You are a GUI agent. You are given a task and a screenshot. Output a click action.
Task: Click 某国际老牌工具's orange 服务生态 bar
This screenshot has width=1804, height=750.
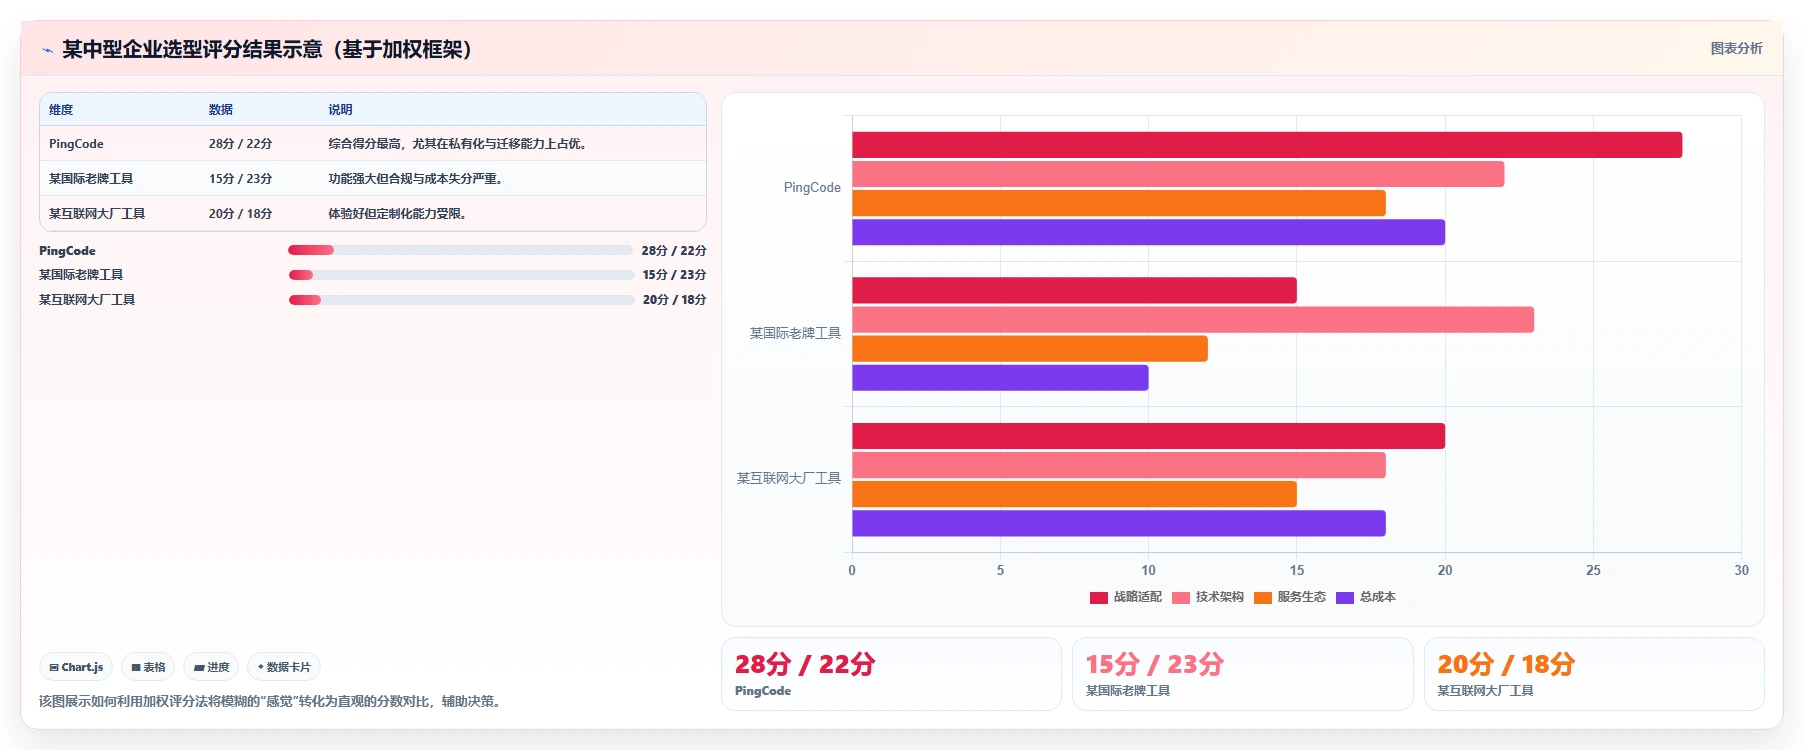coord(1030,349)
